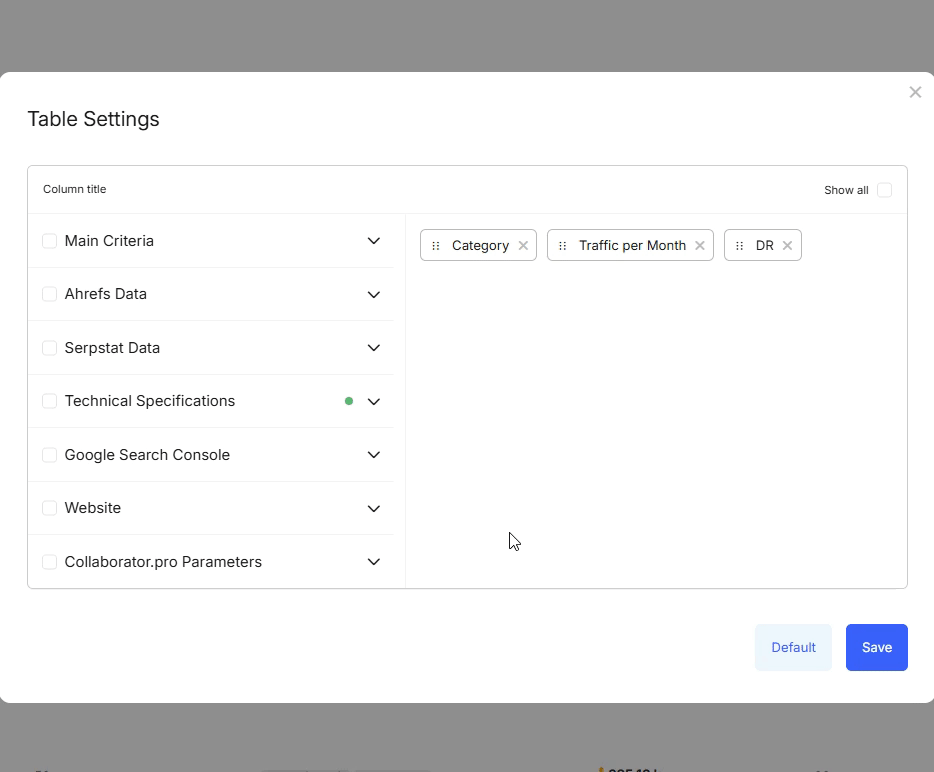Enable the Show all checkbox
The width and height of the screenshot is (934, 772).
click(885, 190)
